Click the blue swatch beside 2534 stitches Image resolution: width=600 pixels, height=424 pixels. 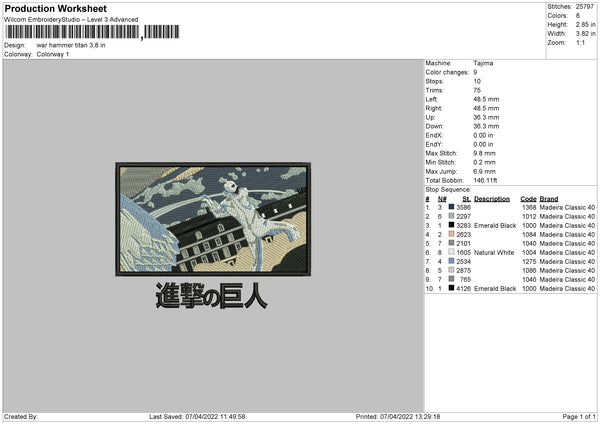(452, 261)
